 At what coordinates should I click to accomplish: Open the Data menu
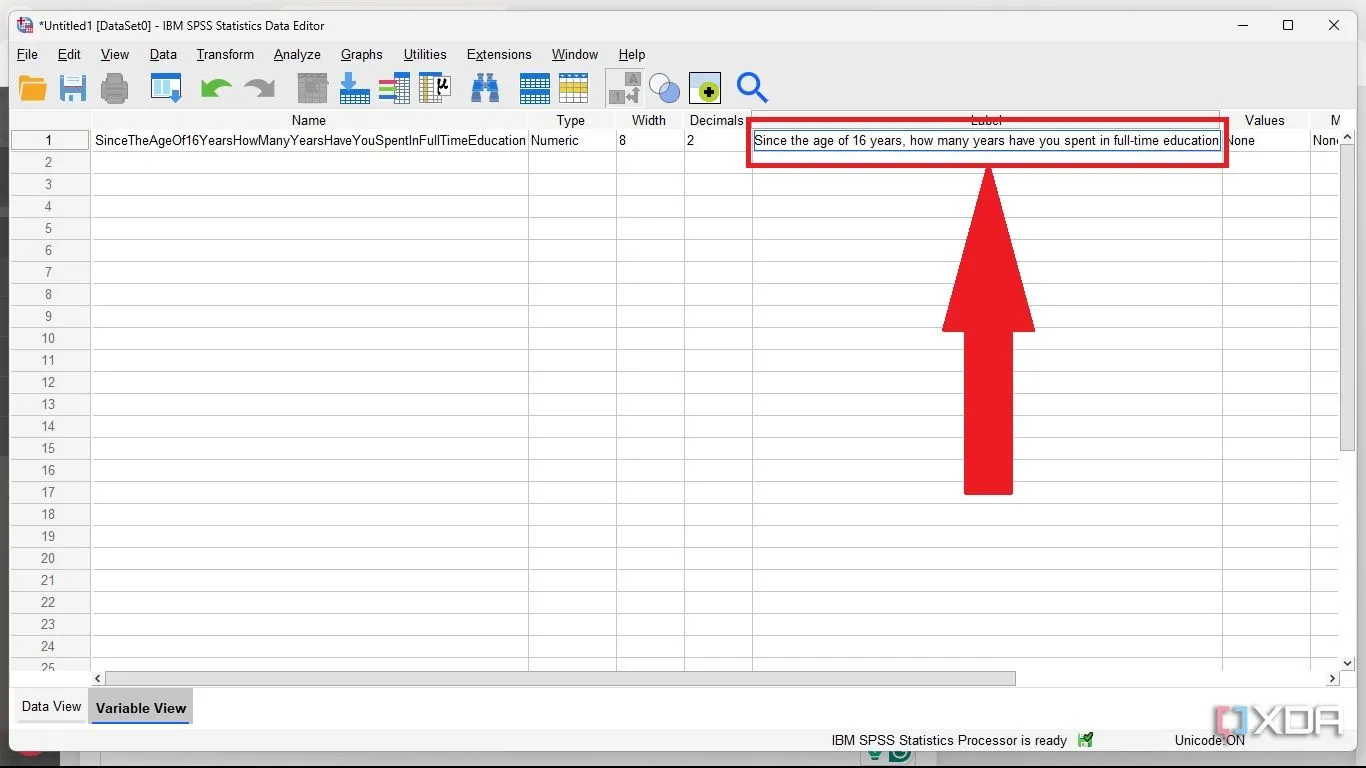(x=163, y=54)
